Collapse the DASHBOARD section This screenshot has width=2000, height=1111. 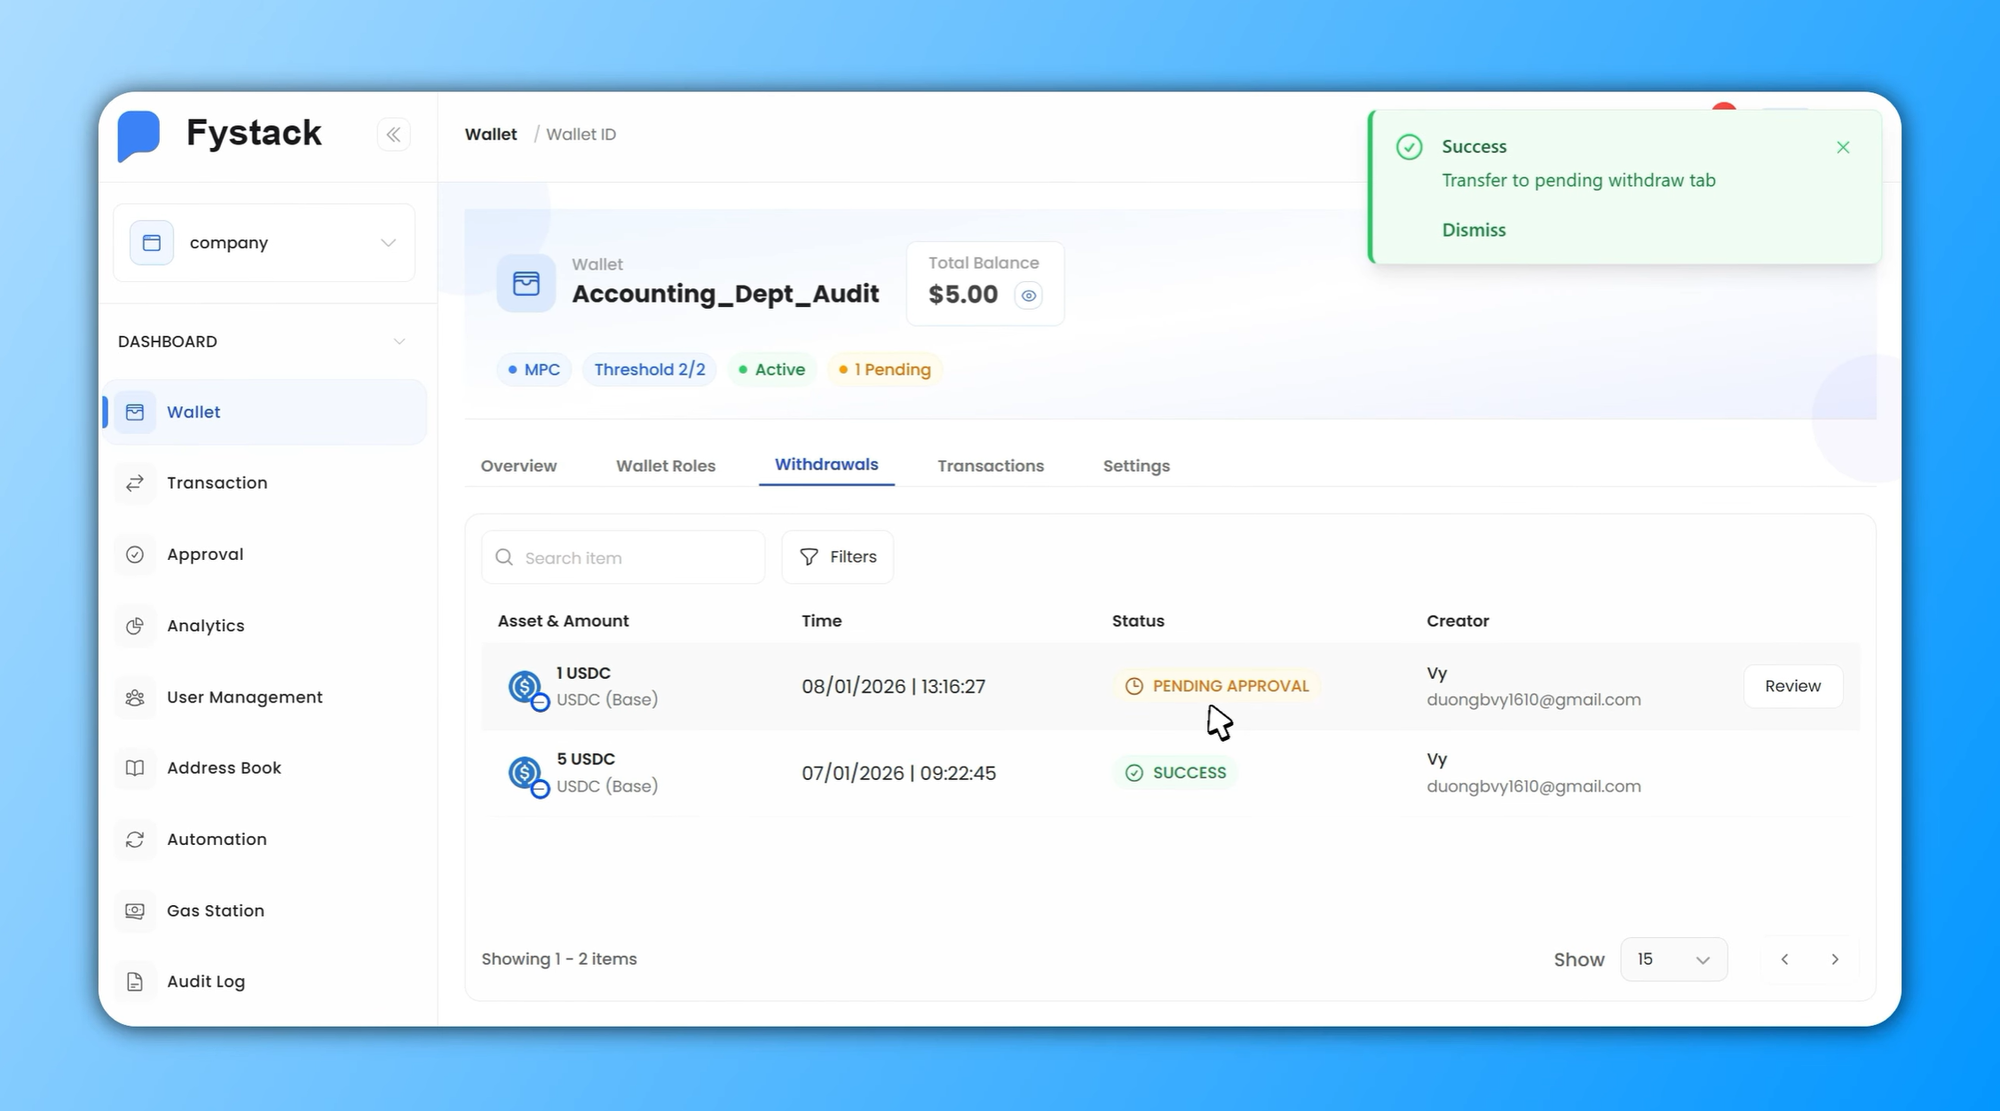tap(400, 341)
